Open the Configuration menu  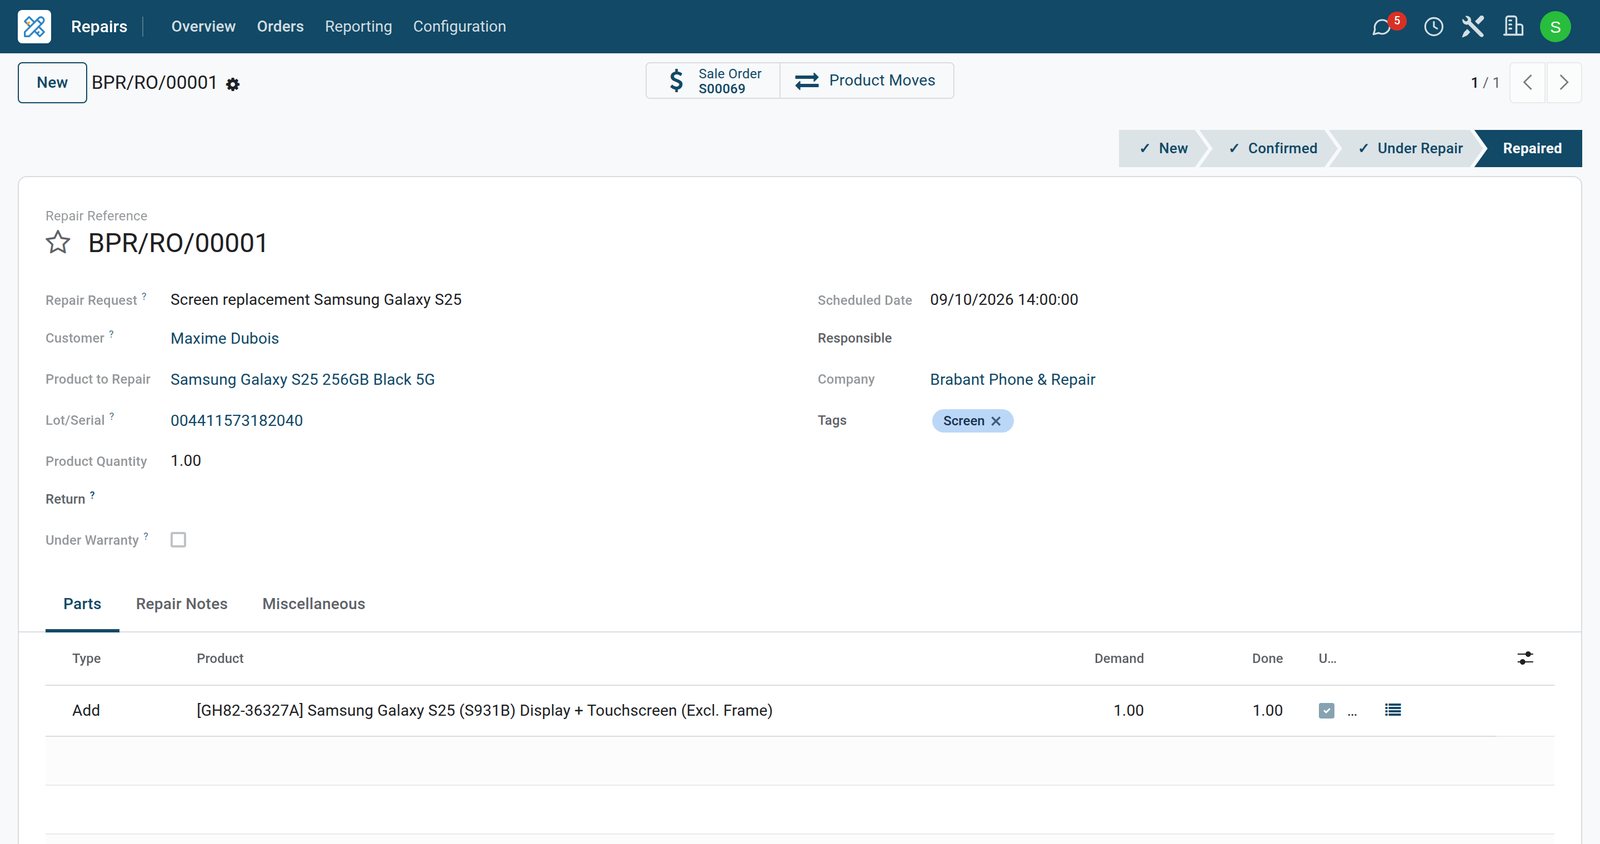[x=459, y=26]
